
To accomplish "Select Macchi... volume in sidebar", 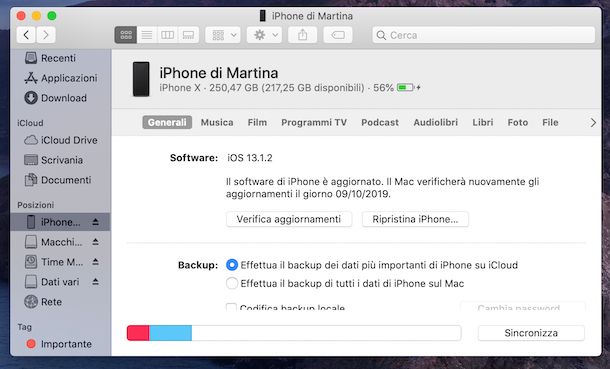I will (x=54, y=242).
